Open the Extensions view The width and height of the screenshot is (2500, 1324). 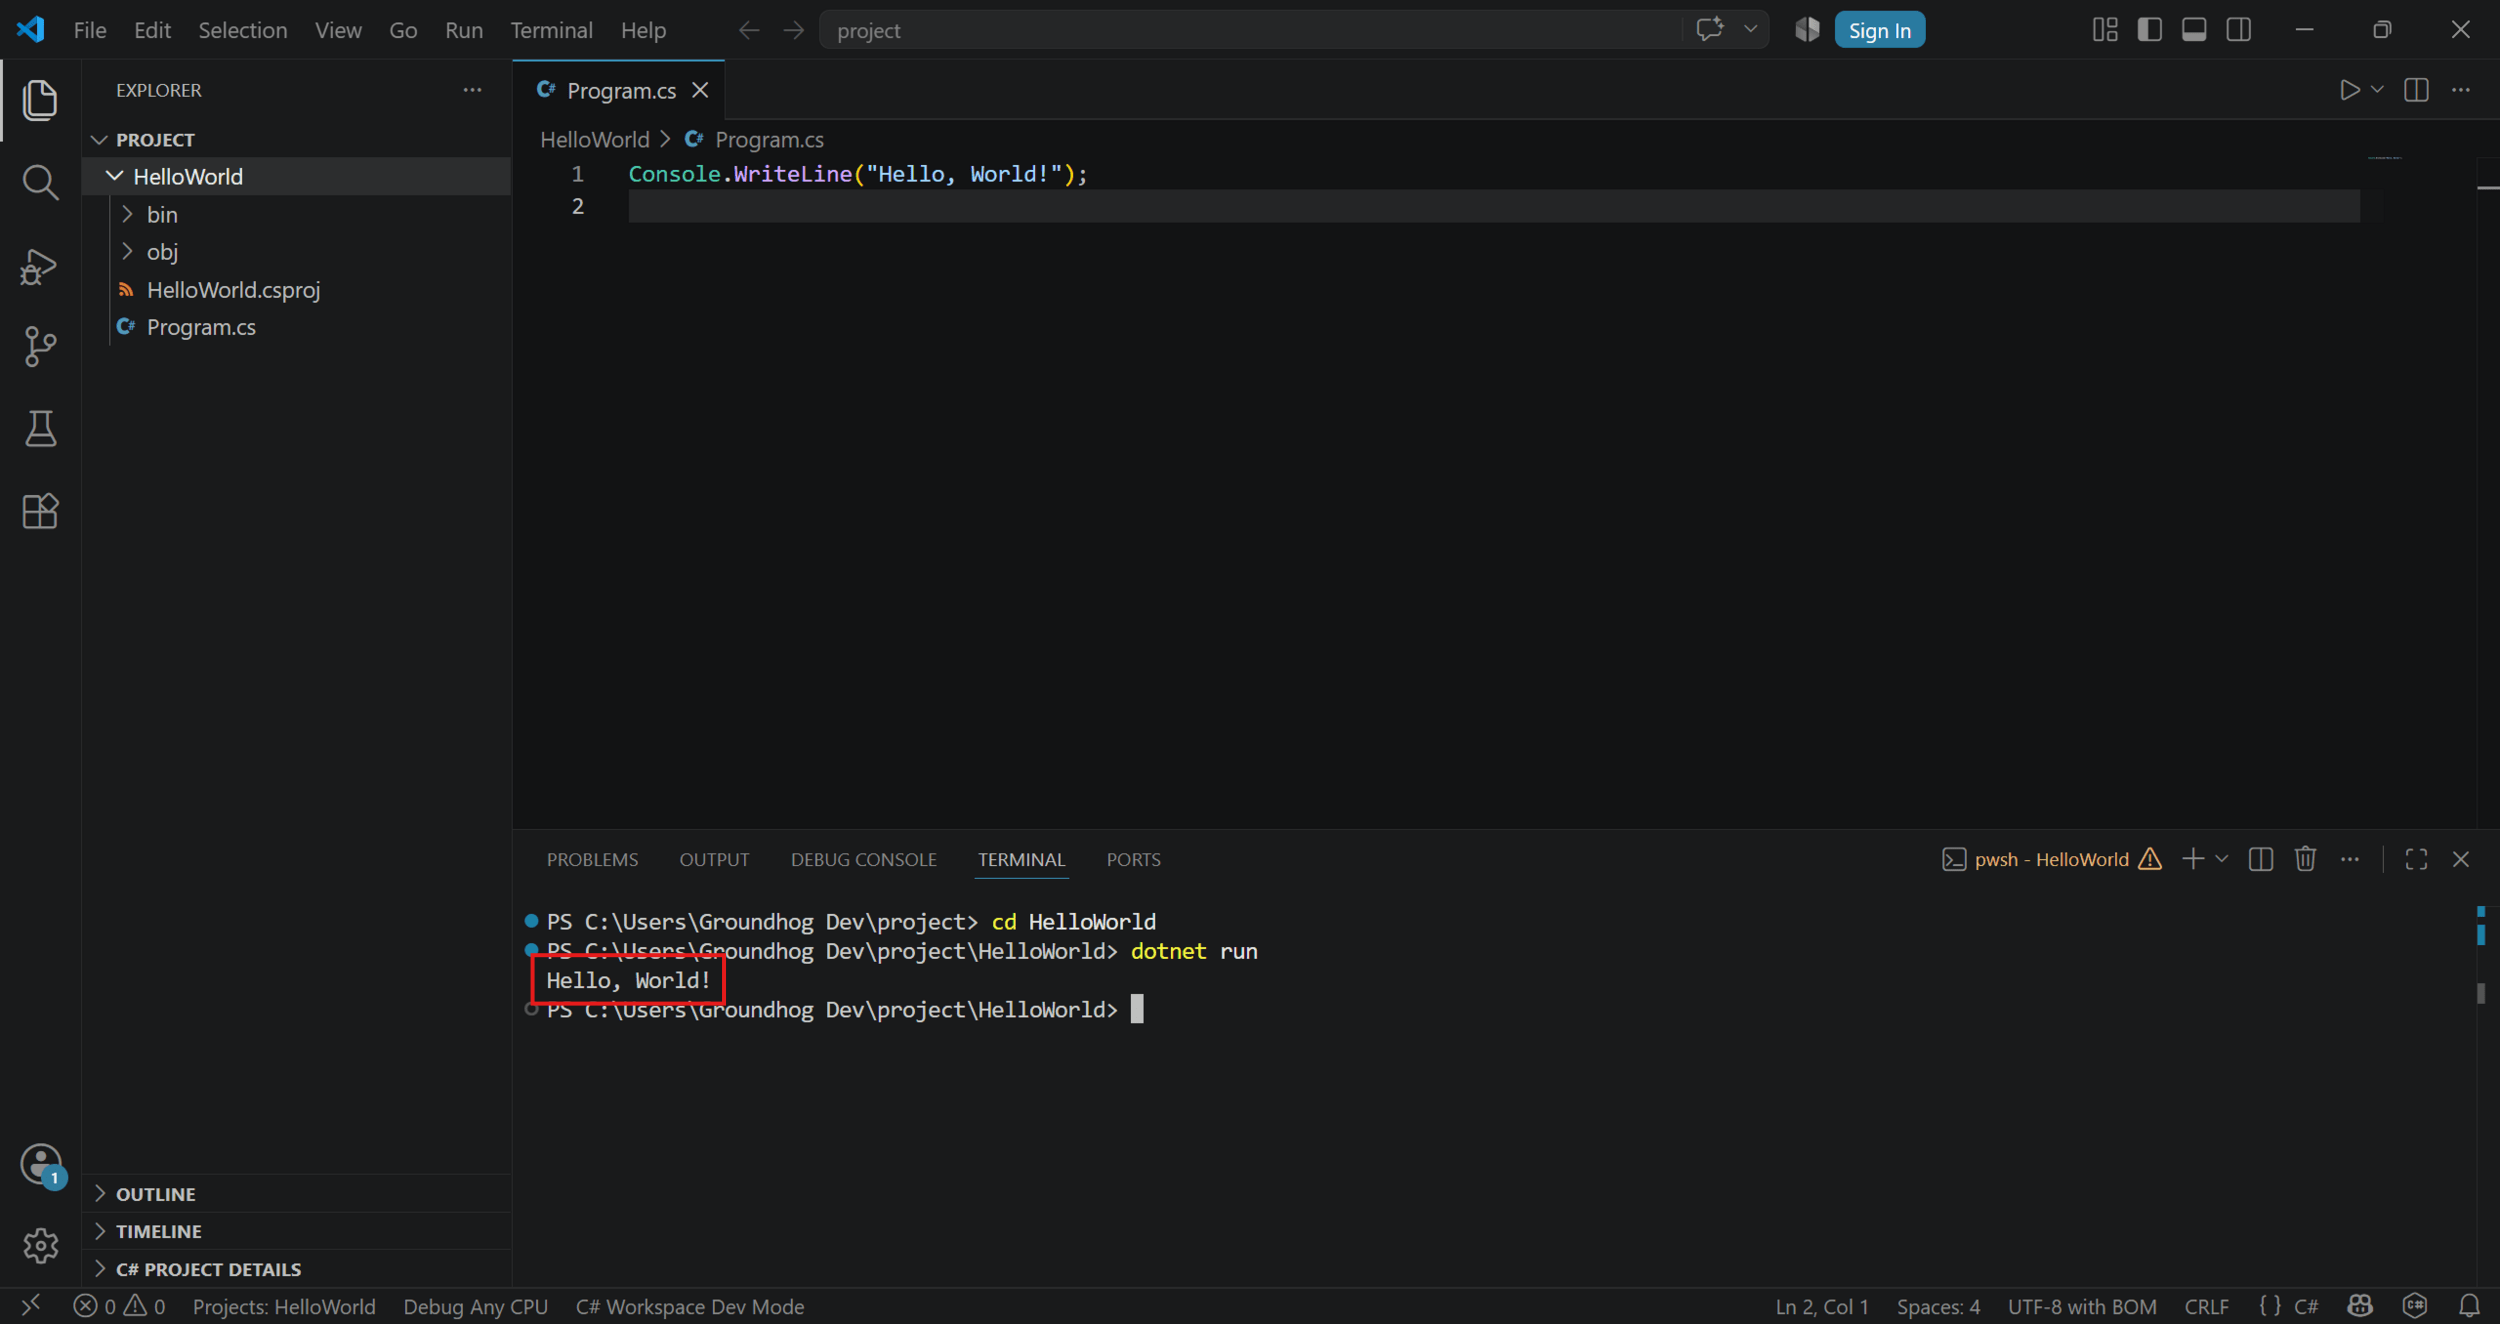point(40,511)
